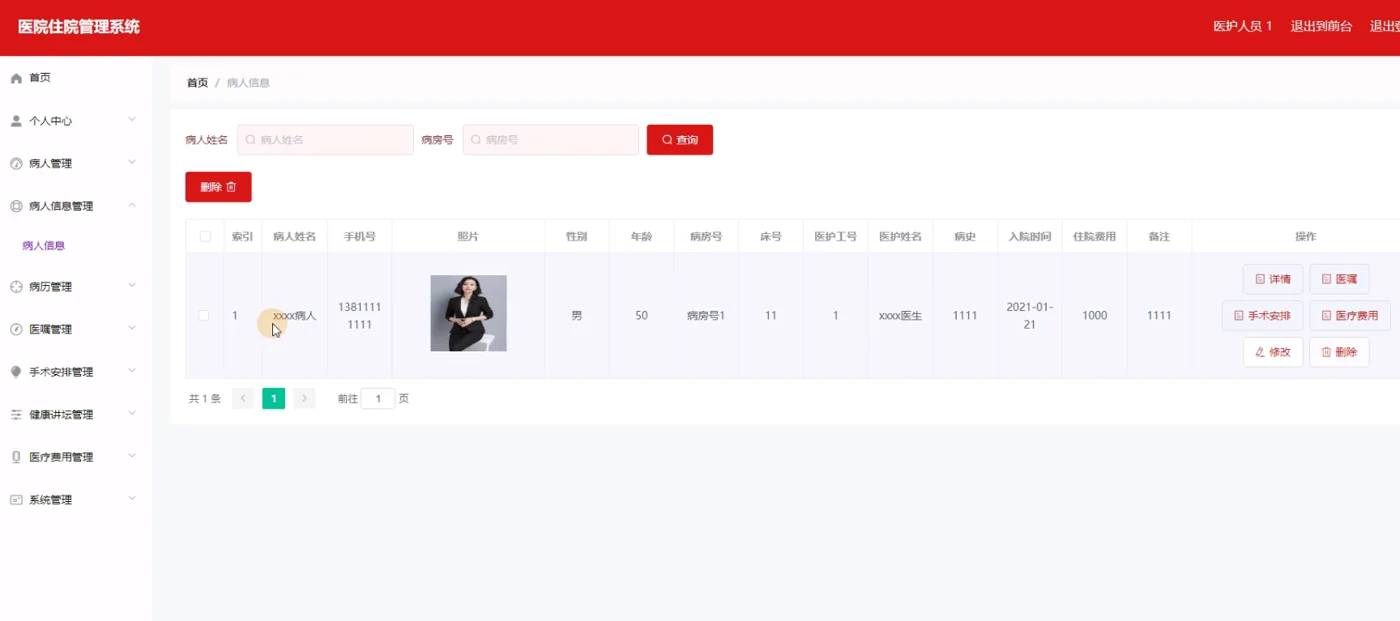Click the trash icon on row 删除 button
Screen dimensions: 1400x621
pyautogui.click(x=1327, y=352)
